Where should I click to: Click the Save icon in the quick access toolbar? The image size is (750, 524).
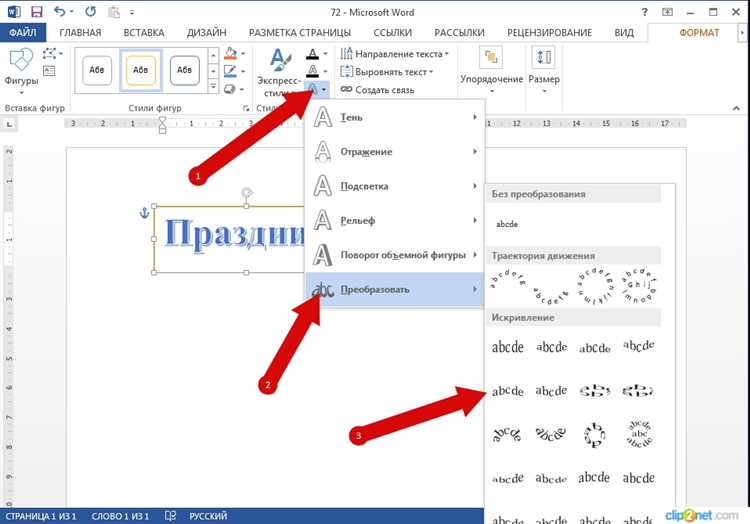click(36, 11)
